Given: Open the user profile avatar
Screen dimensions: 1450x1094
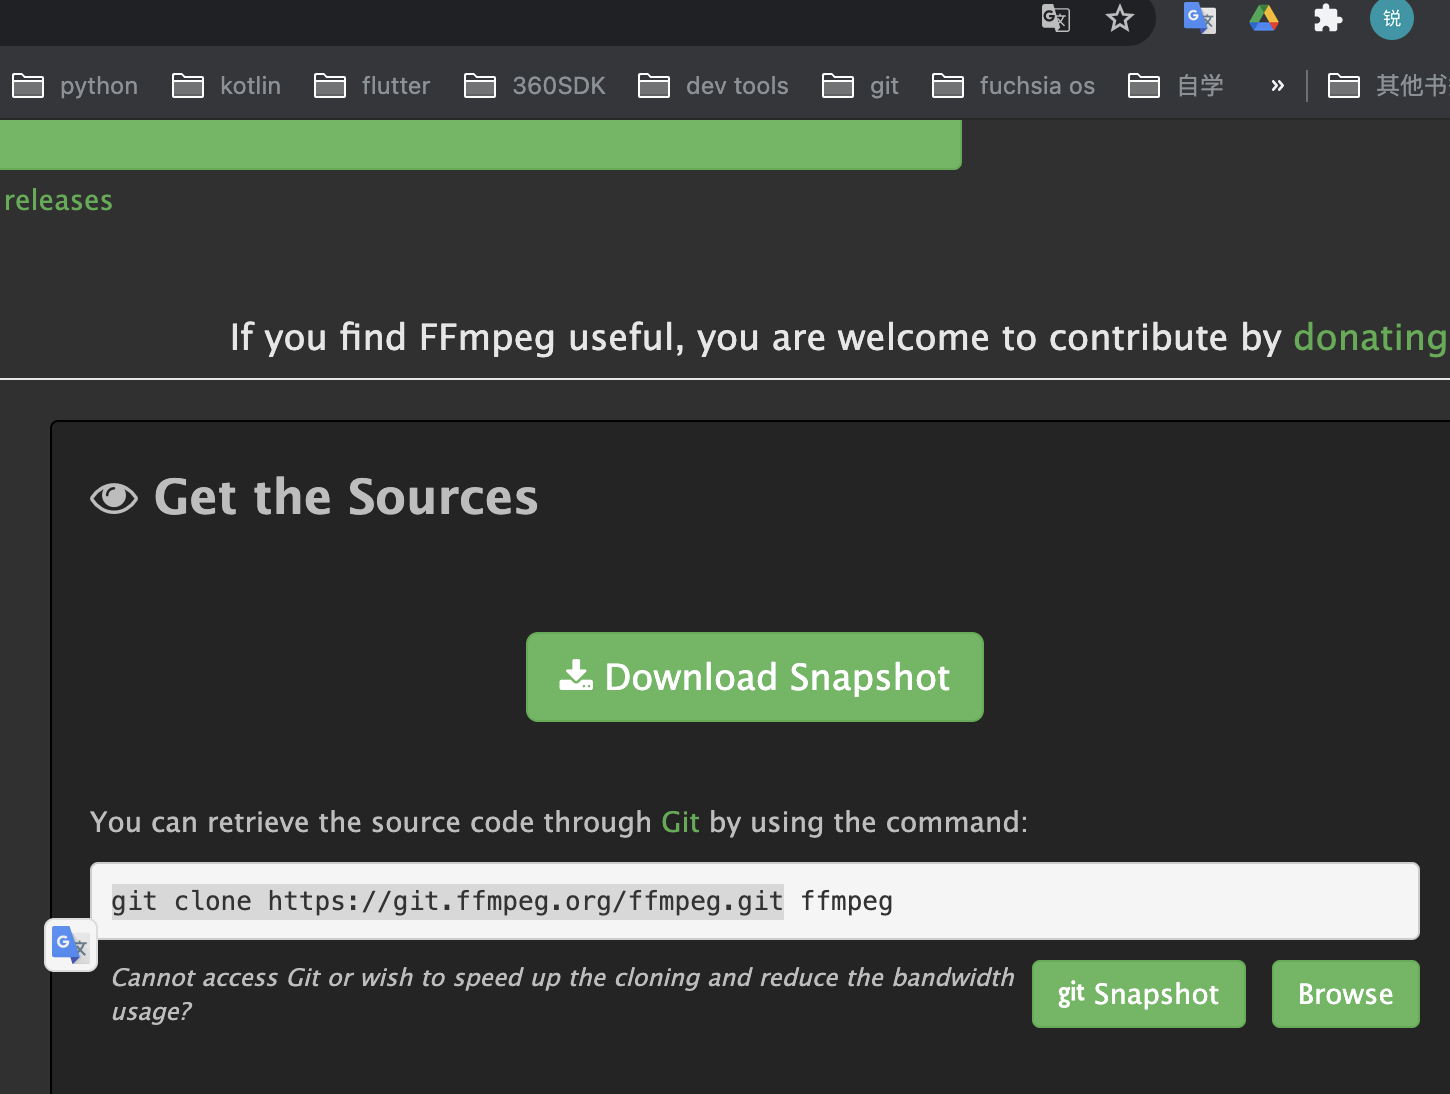Looking at the screenshot, I should click(1392, 18).
